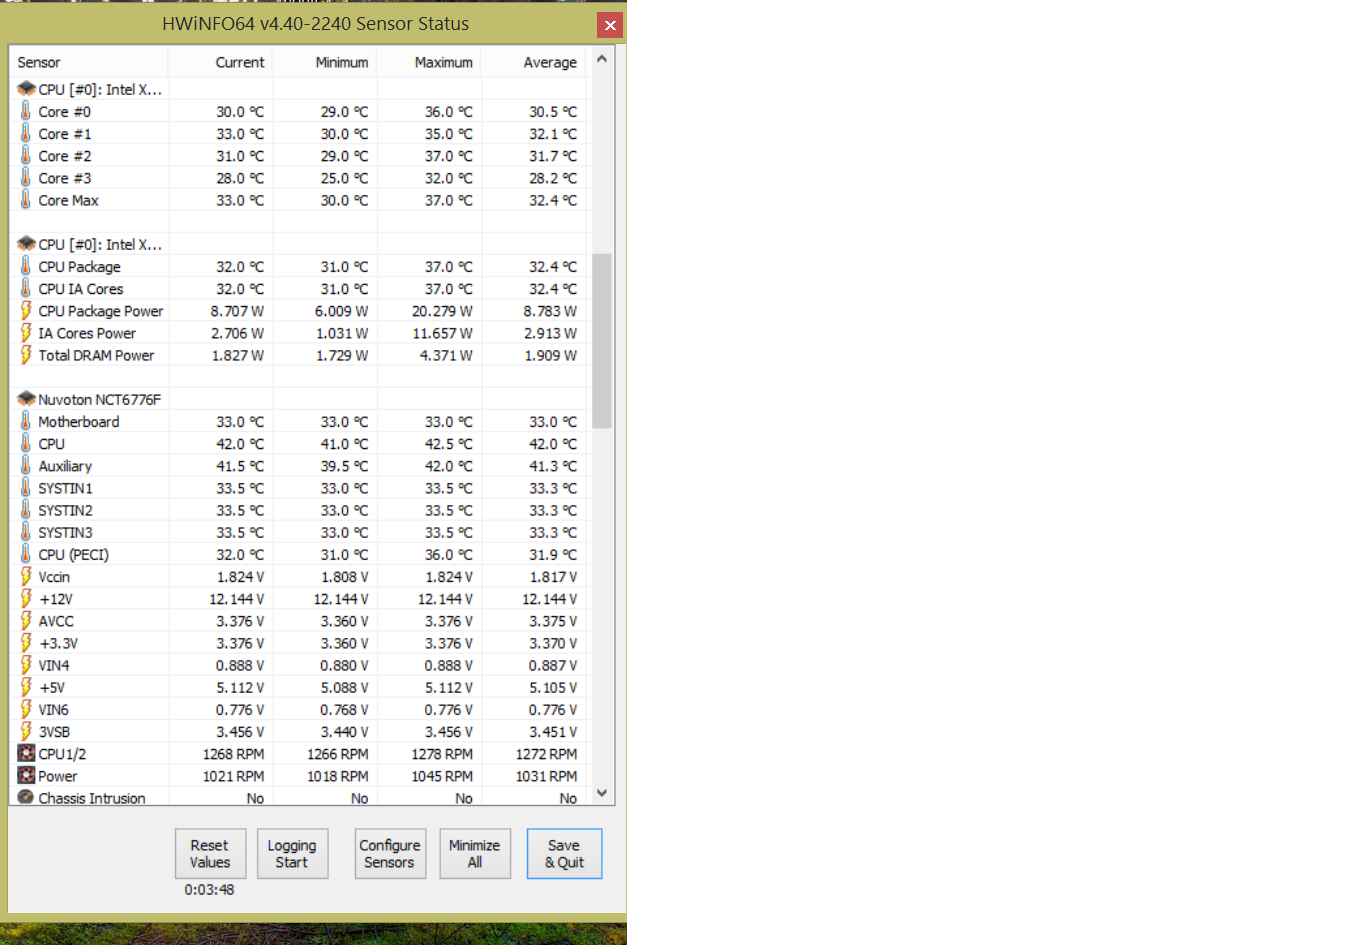Click the Average column header
This screenshot has height=945, width=1364.
coord(534,62)
